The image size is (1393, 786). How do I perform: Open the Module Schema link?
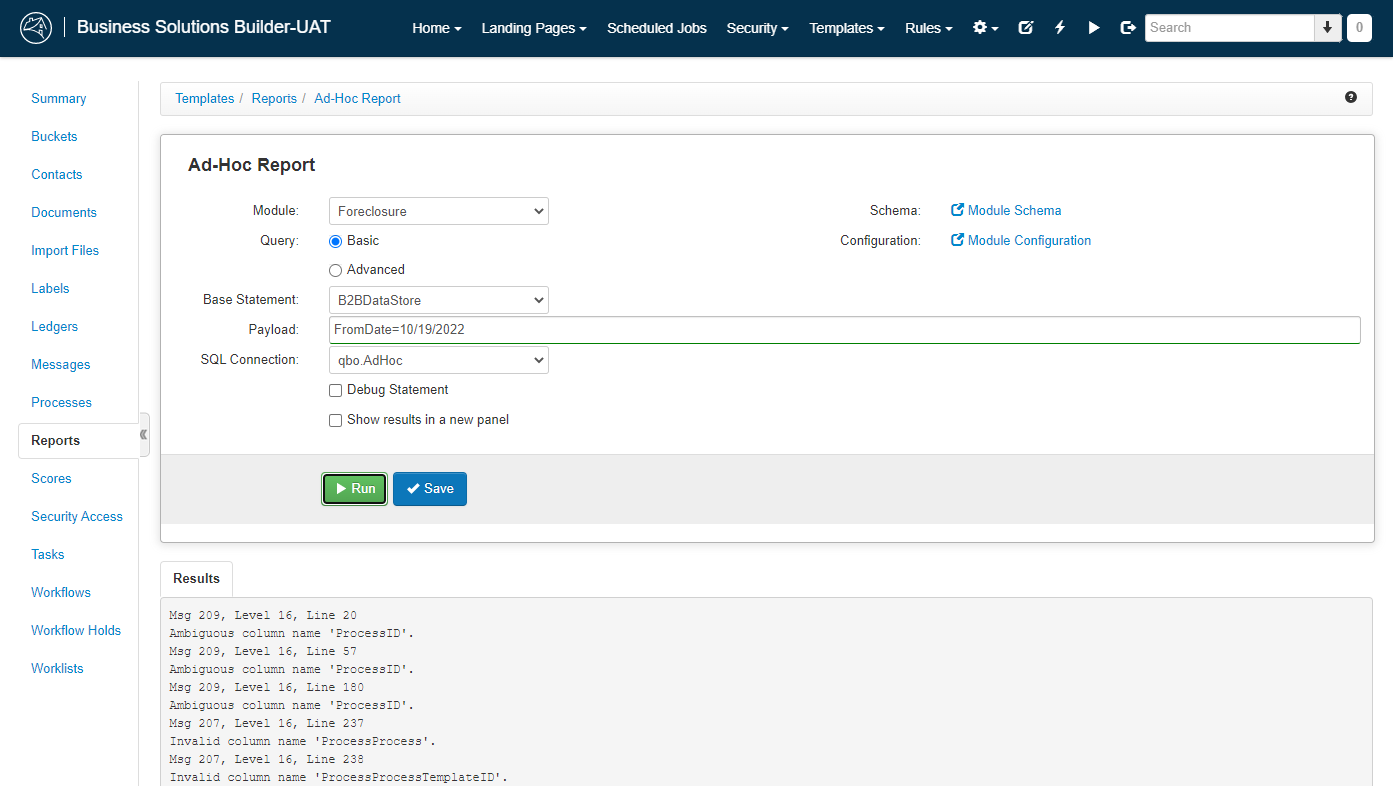(x=1013, y=211)
